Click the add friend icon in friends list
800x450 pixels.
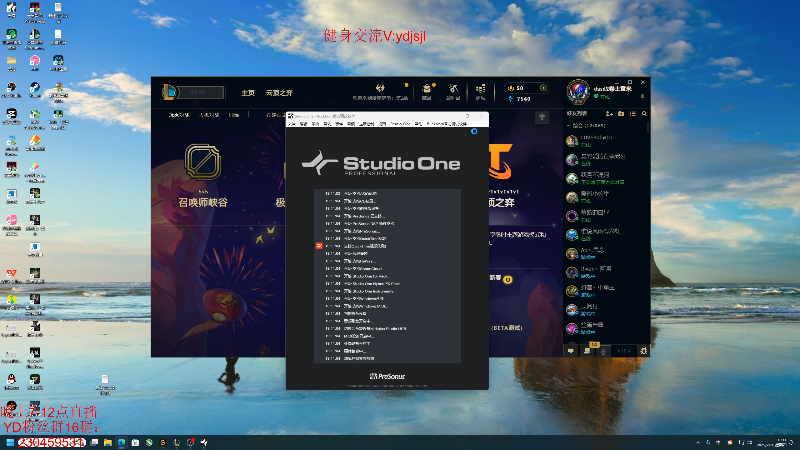pyautogui.click(x=609, y=114)
